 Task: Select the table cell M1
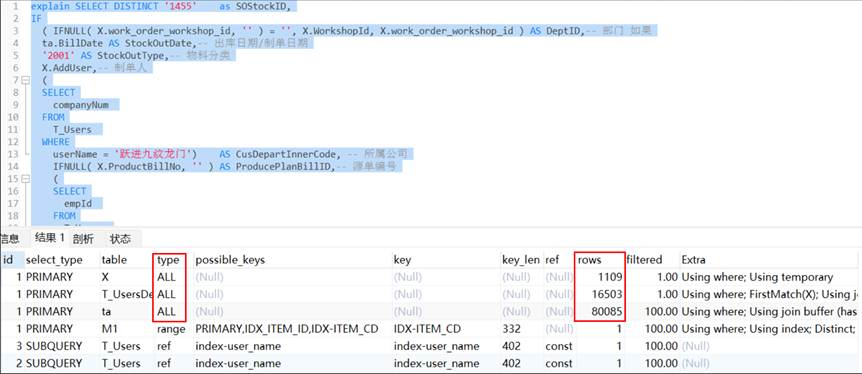pyautogui.click(x=109, y=328)
